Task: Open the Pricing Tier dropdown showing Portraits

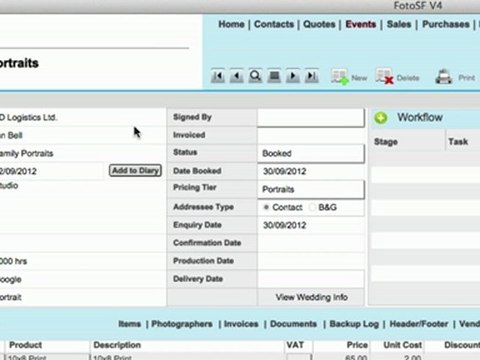Action: (x=311, y=189)
